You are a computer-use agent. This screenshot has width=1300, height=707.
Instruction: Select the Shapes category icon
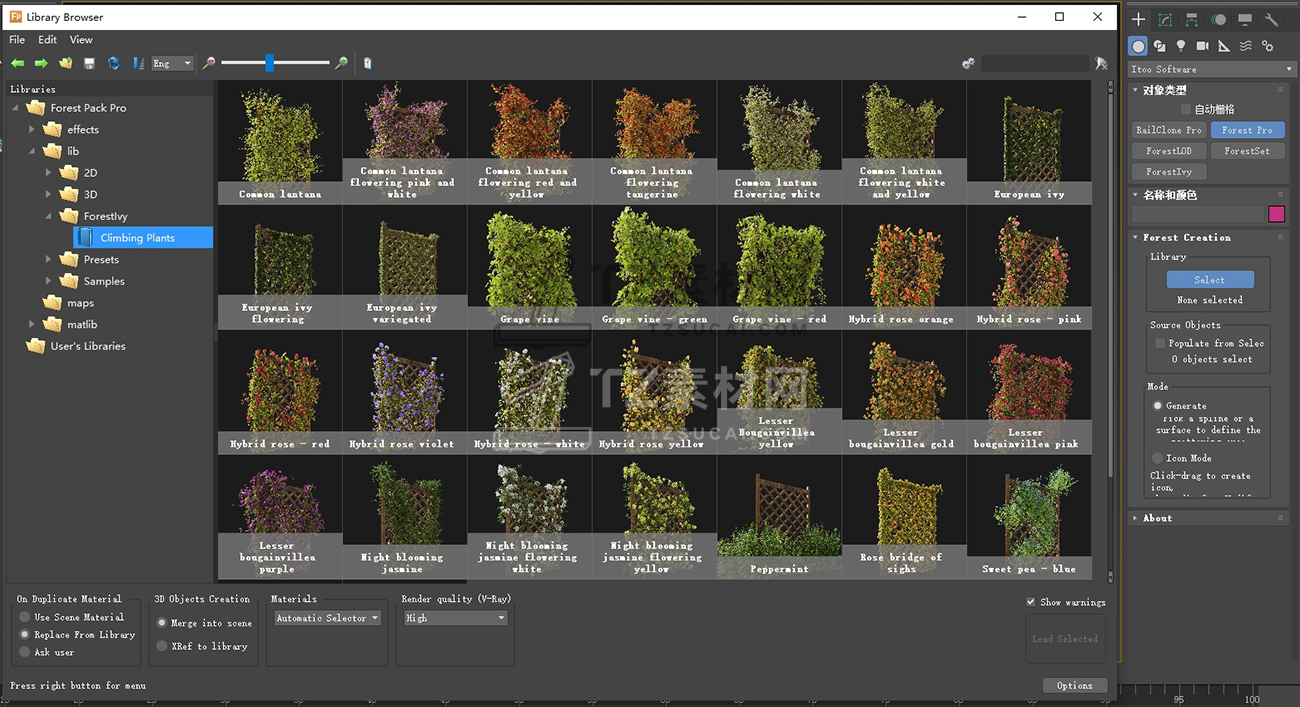[x=1160, y=46]
